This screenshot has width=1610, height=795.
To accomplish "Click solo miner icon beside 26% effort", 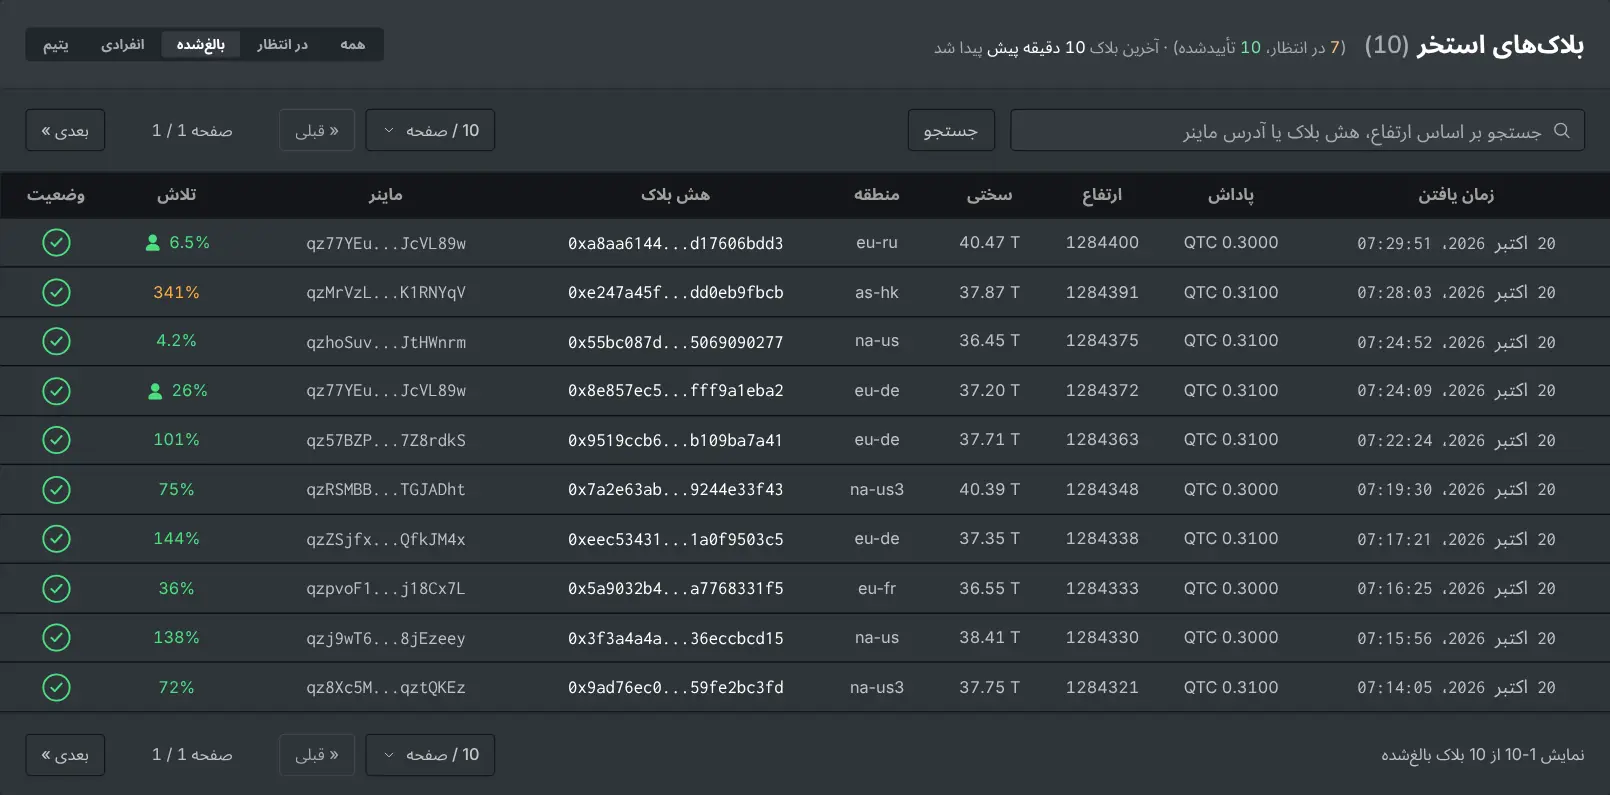I will [x=155, y=391].
